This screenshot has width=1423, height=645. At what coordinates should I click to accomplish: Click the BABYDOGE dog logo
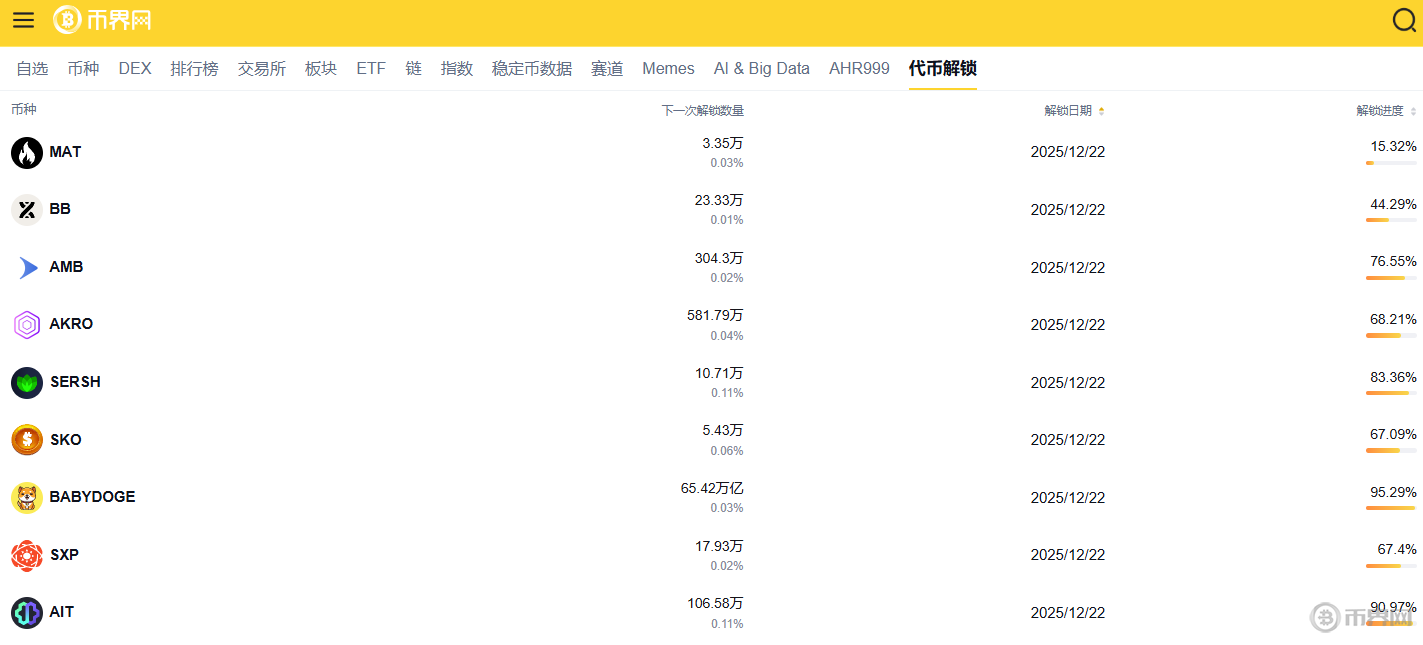click(26, 497)
